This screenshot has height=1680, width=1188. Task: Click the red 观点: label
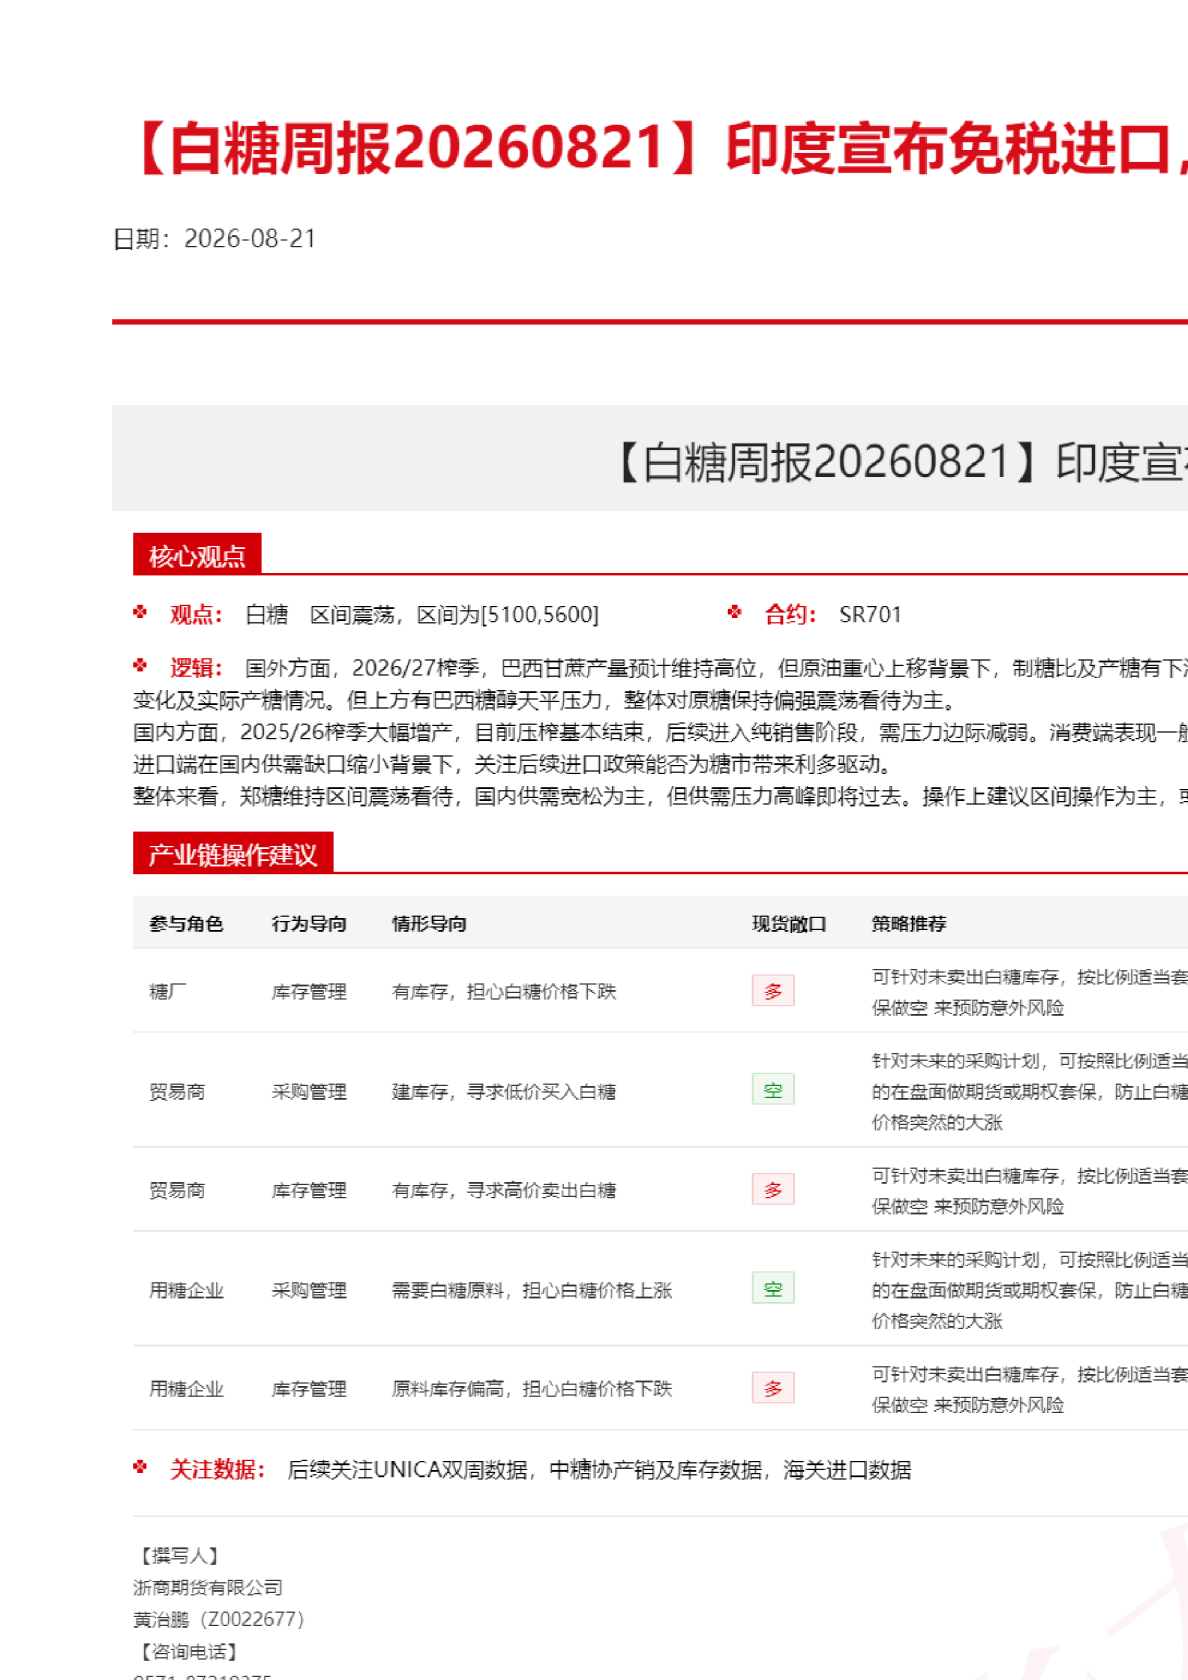(196, 615)
